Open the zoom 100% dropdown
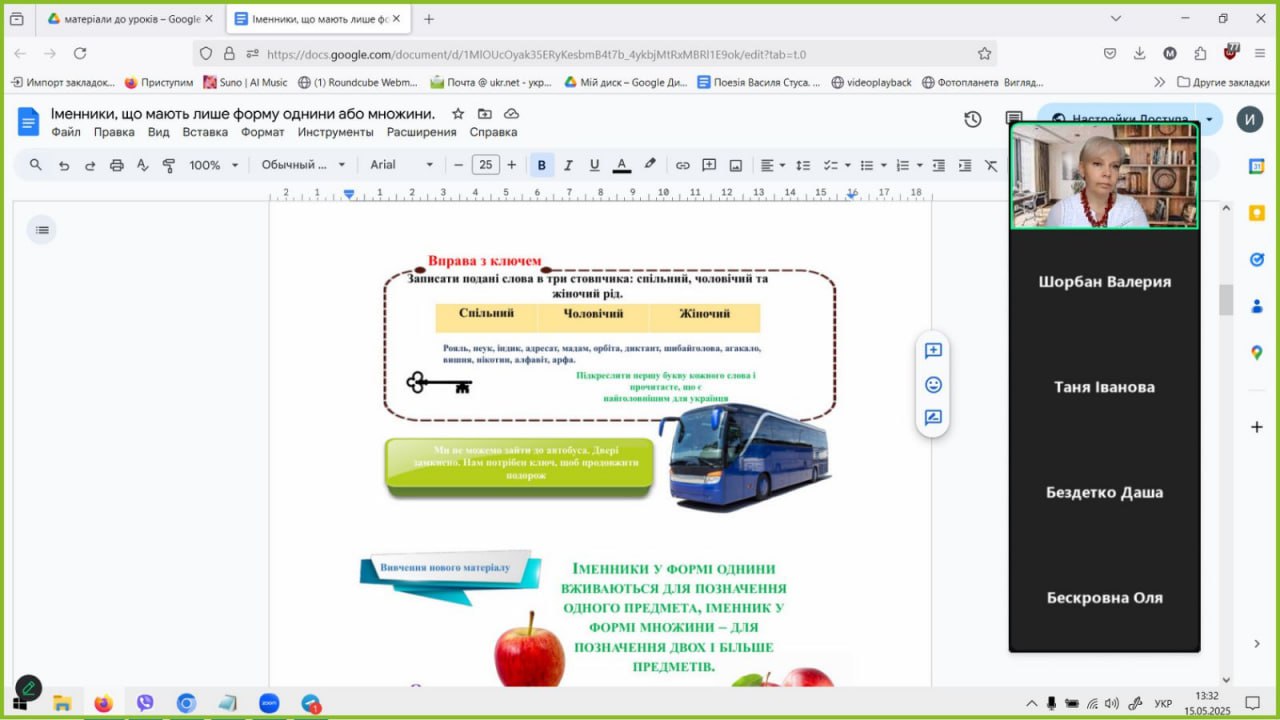The height and width of the screenshot is (720, 1280). pyautogui.click(x=214, y=165)
